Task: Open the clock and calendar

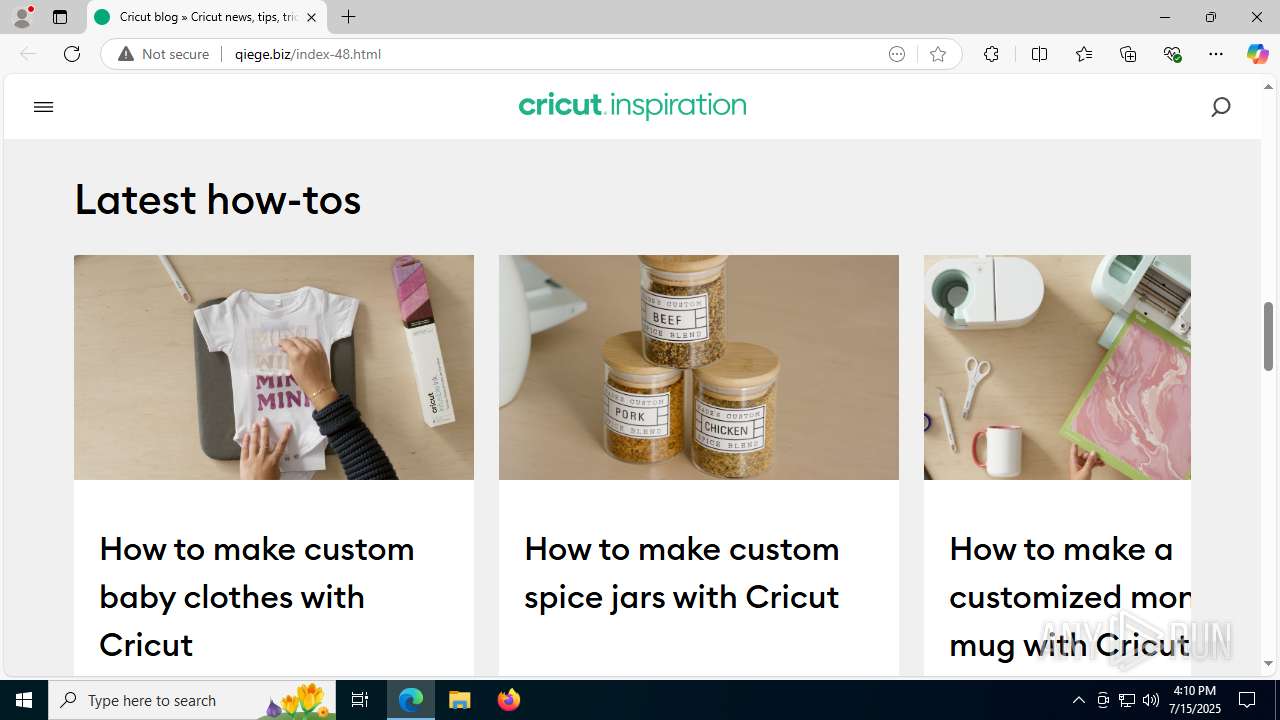Action: pos(1197,700)
